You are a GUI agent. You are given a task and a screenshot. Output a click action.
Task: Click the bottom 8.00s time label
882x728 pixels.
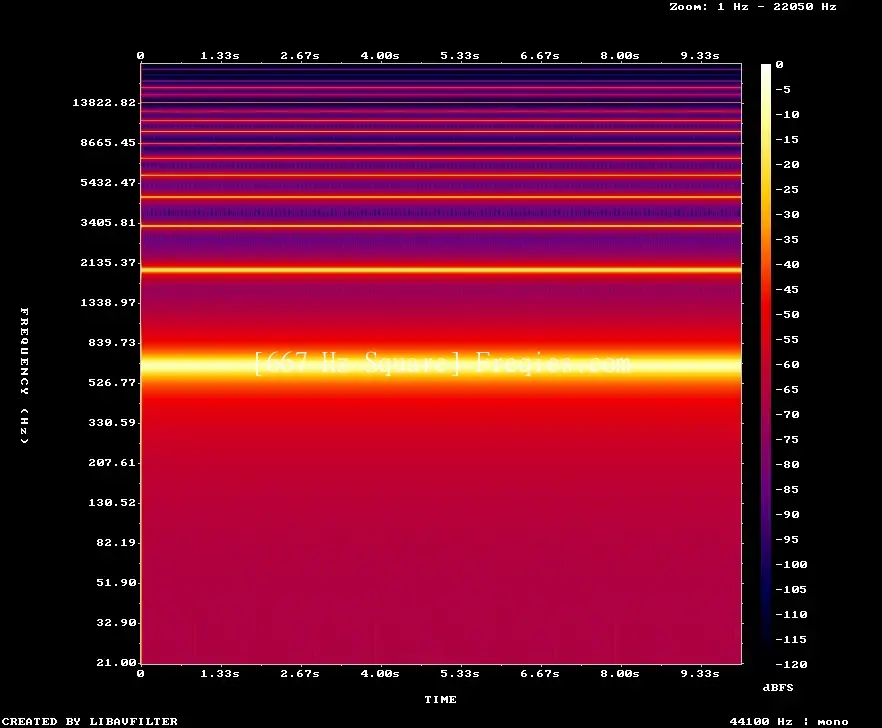click(619, 673)
